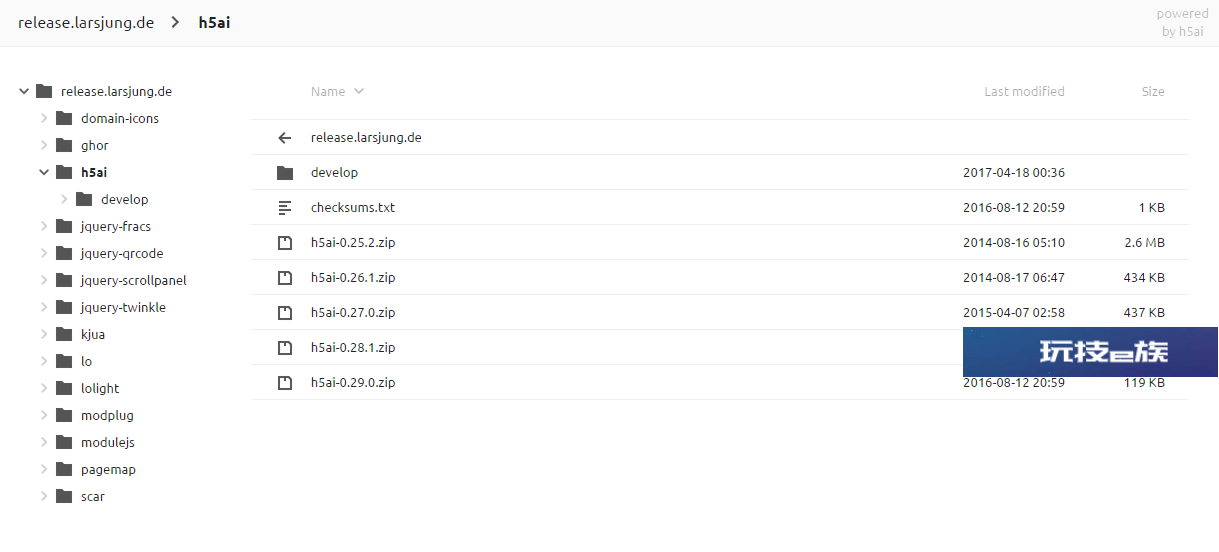Click the 2017-04-18 00:36 date of develop
This screenshot has width=1219, height=552.
pyautogui.click(x=1014, y=173)
